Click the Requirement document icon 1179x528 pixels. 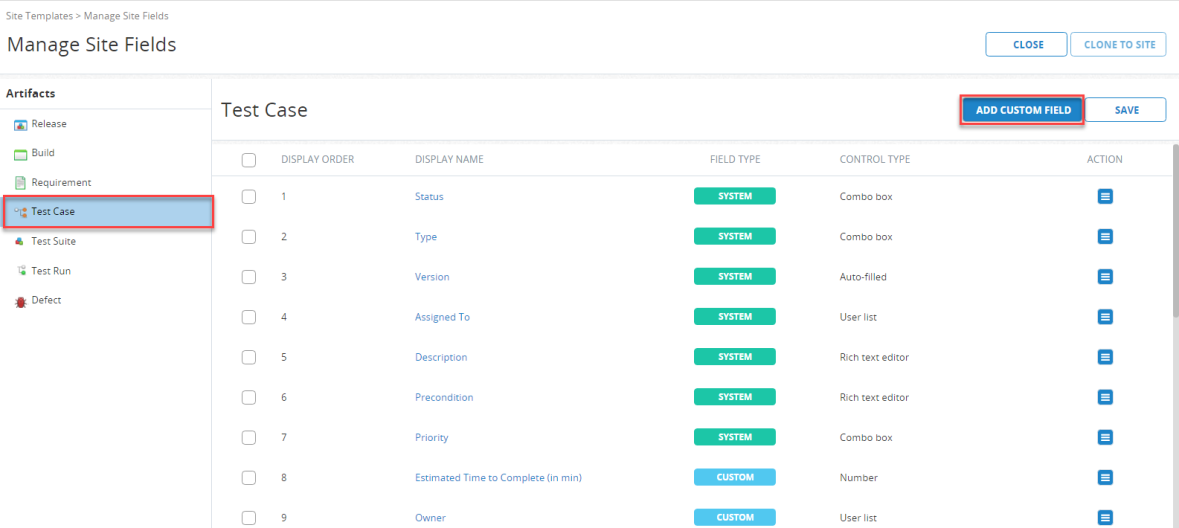(x=20, y=183)
